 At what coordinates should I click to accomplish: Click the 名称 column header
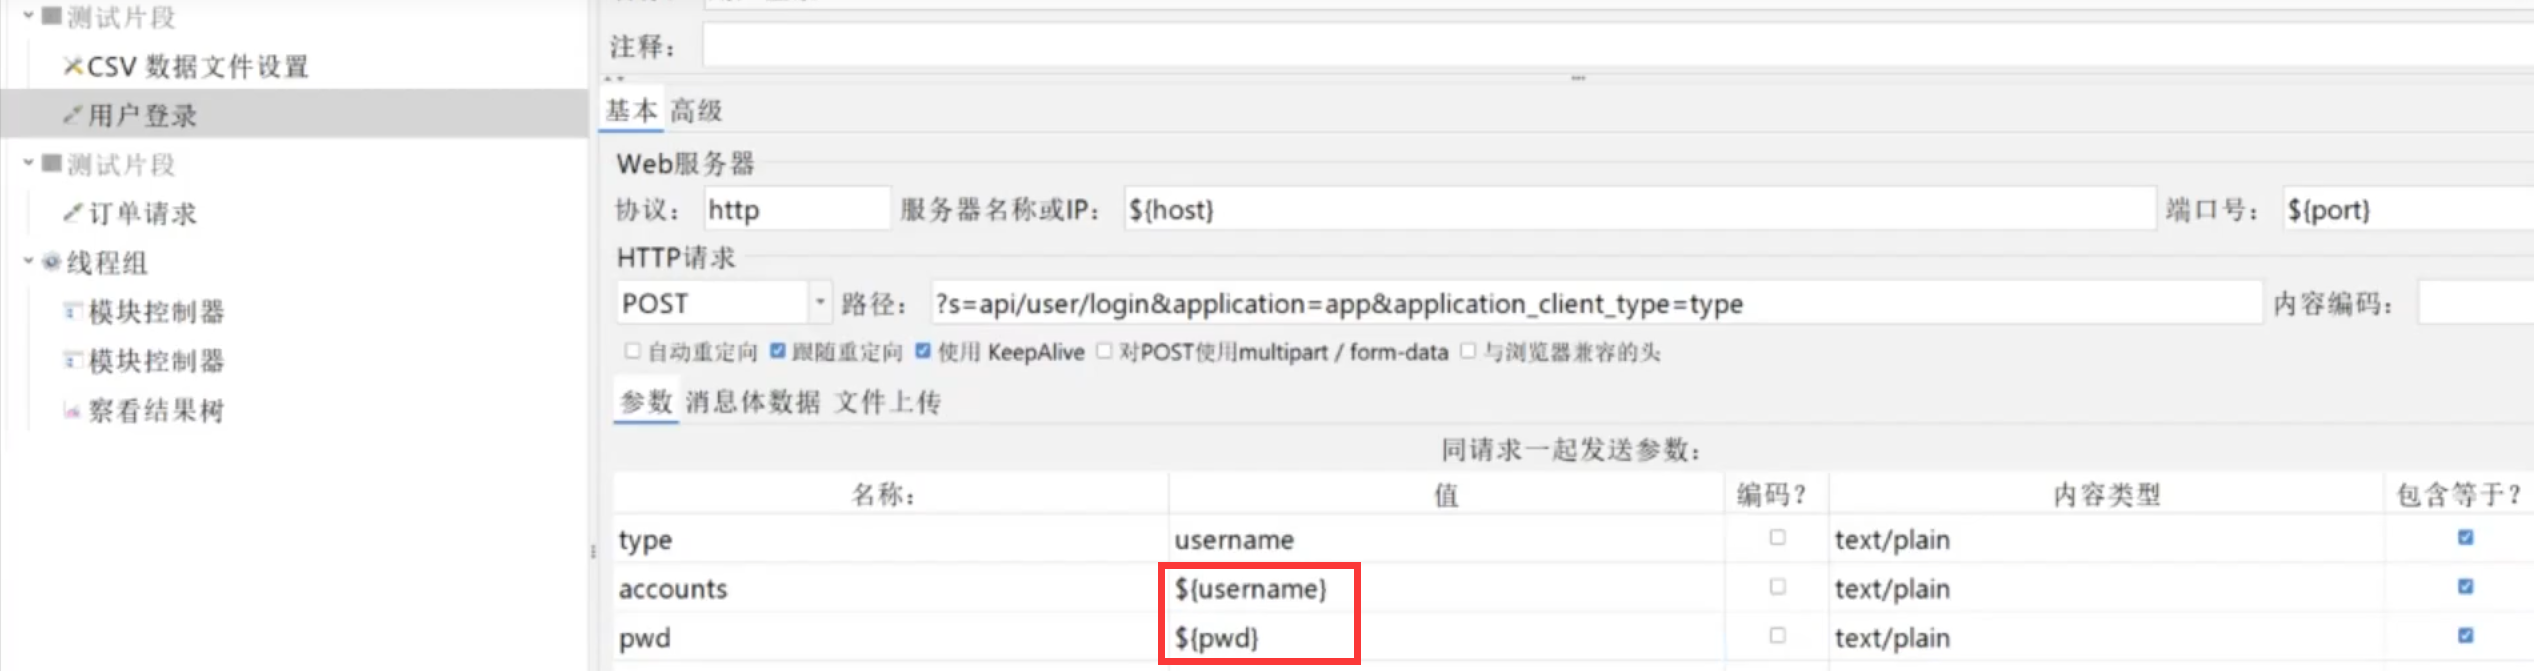pyautogui.click(x=890, y=494)
